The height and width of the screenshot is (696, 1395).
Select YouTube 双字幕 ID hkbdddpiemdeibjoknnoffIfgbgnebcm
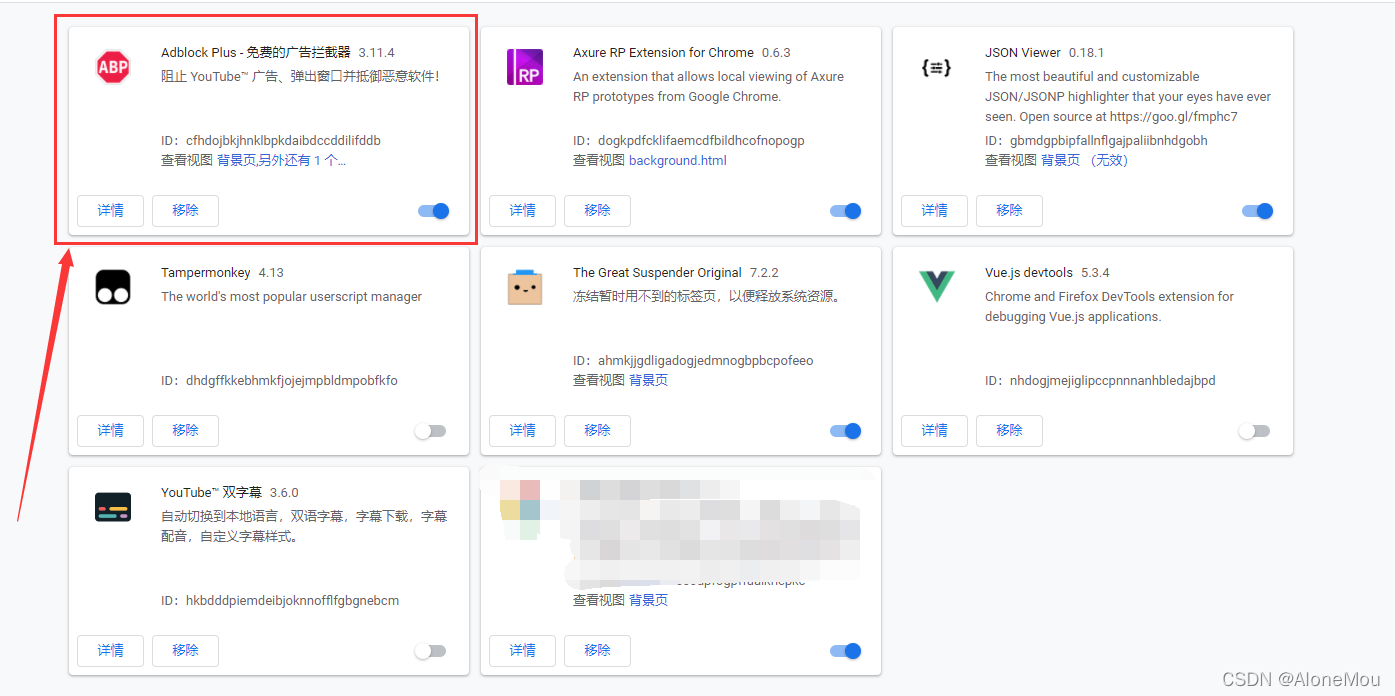pyautogui.click(x=292, y=600)
